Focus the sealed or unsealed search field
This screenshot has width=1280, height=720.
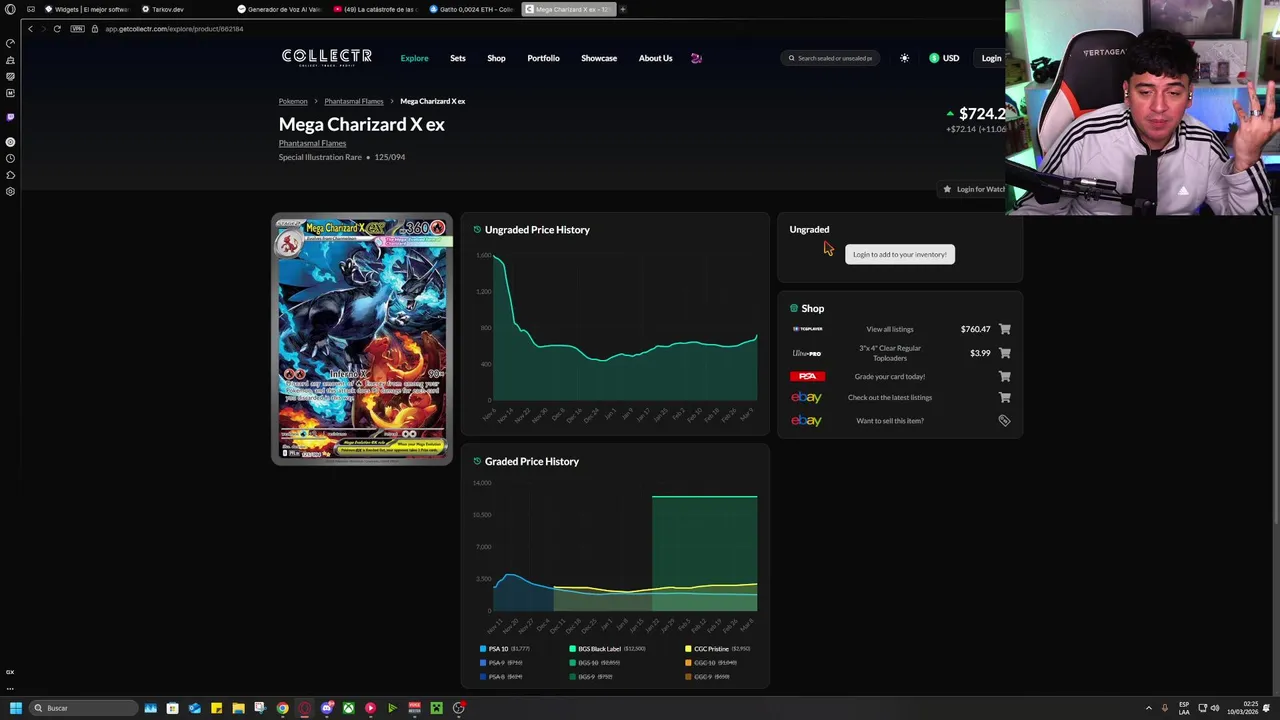831,58
